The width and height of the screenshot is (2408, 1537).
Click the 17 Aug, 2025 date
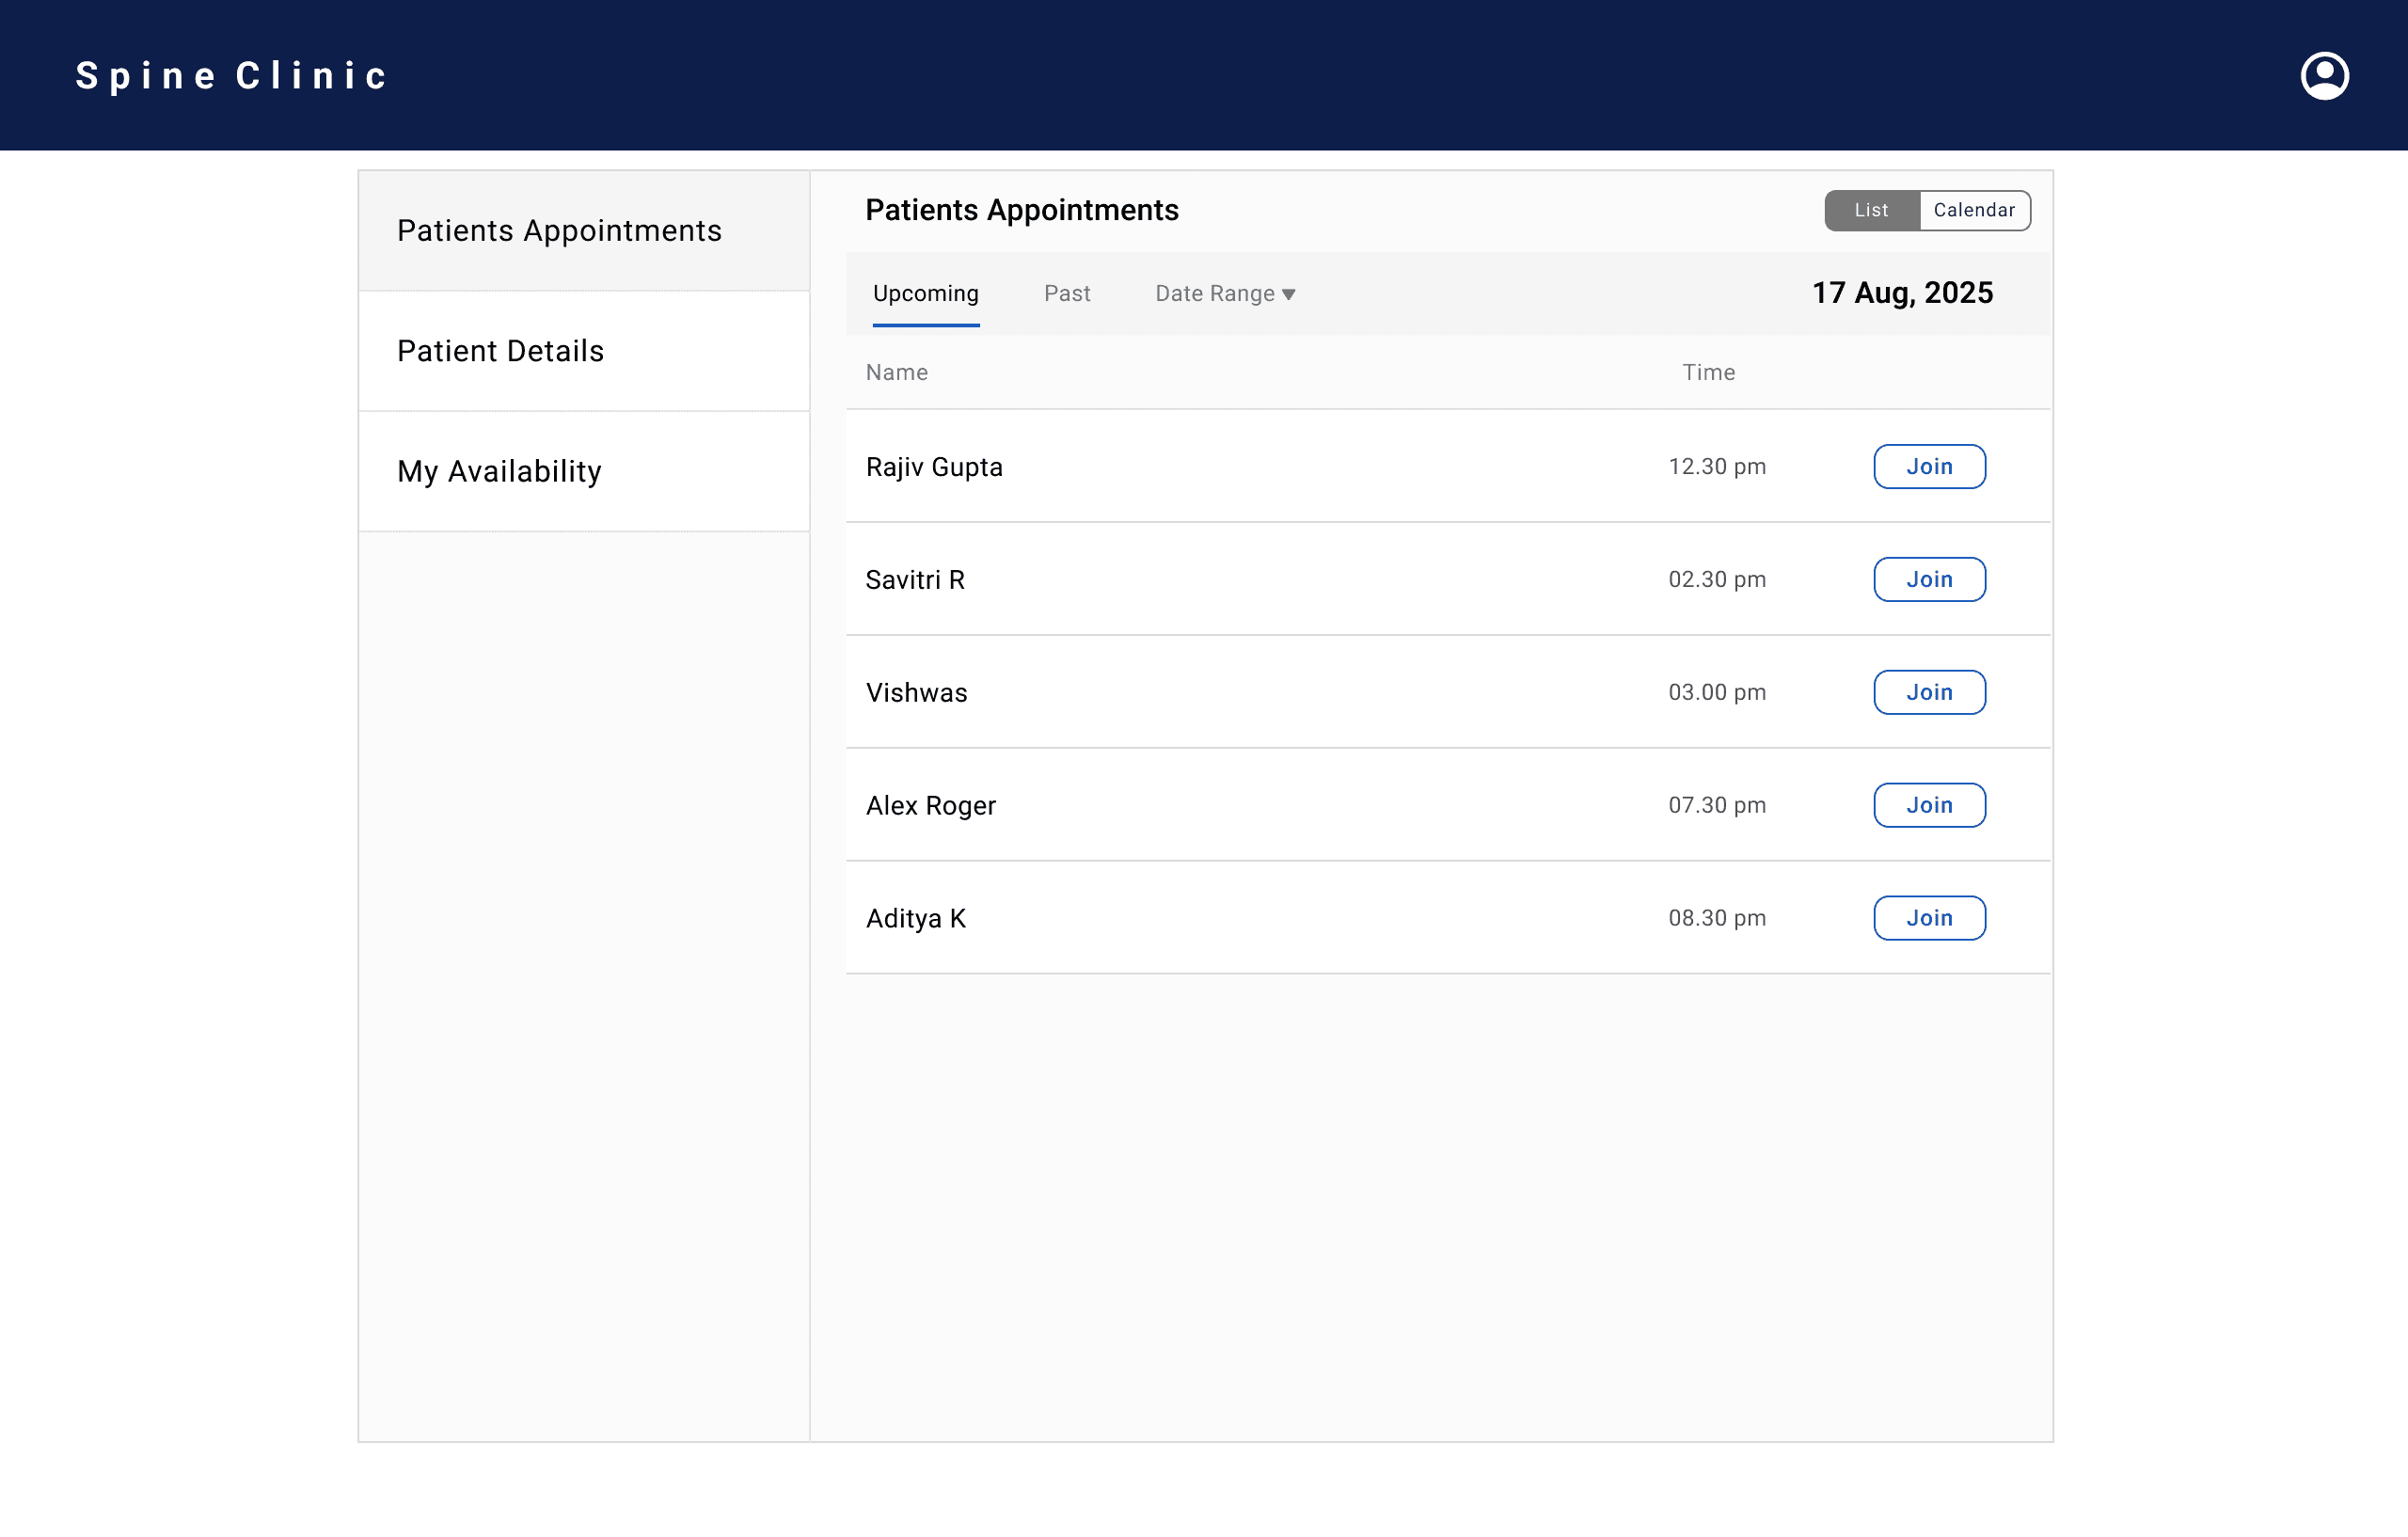(x=1902, y=293)
